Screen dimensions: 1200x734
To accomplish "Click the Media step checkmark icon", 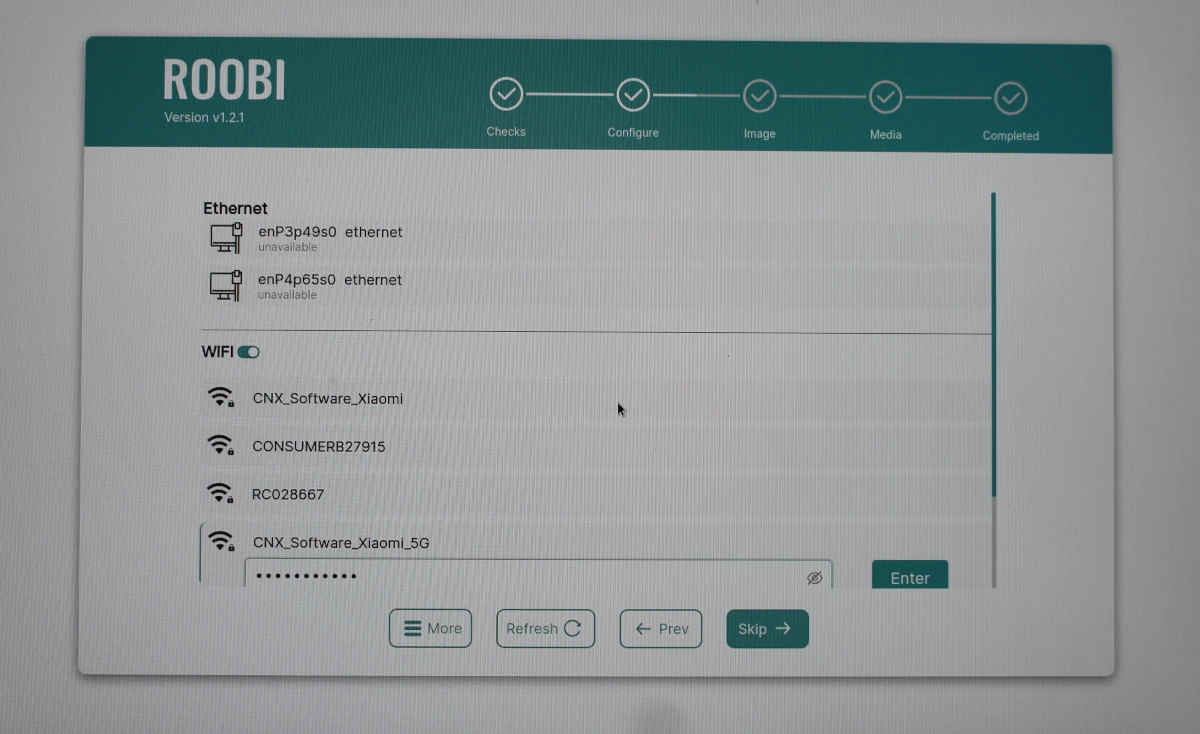I will (x=885, y=97).
